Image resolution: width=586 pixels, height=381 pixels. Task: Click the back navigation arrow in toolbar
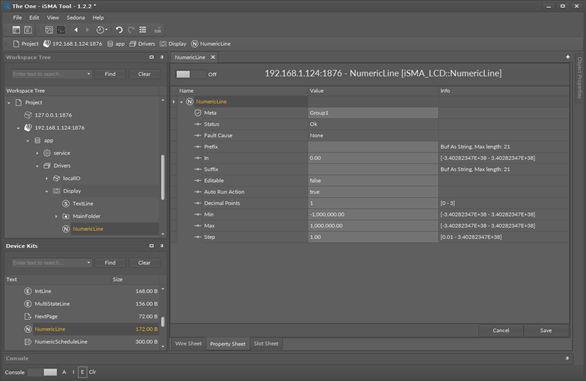[x=76, y=30]
